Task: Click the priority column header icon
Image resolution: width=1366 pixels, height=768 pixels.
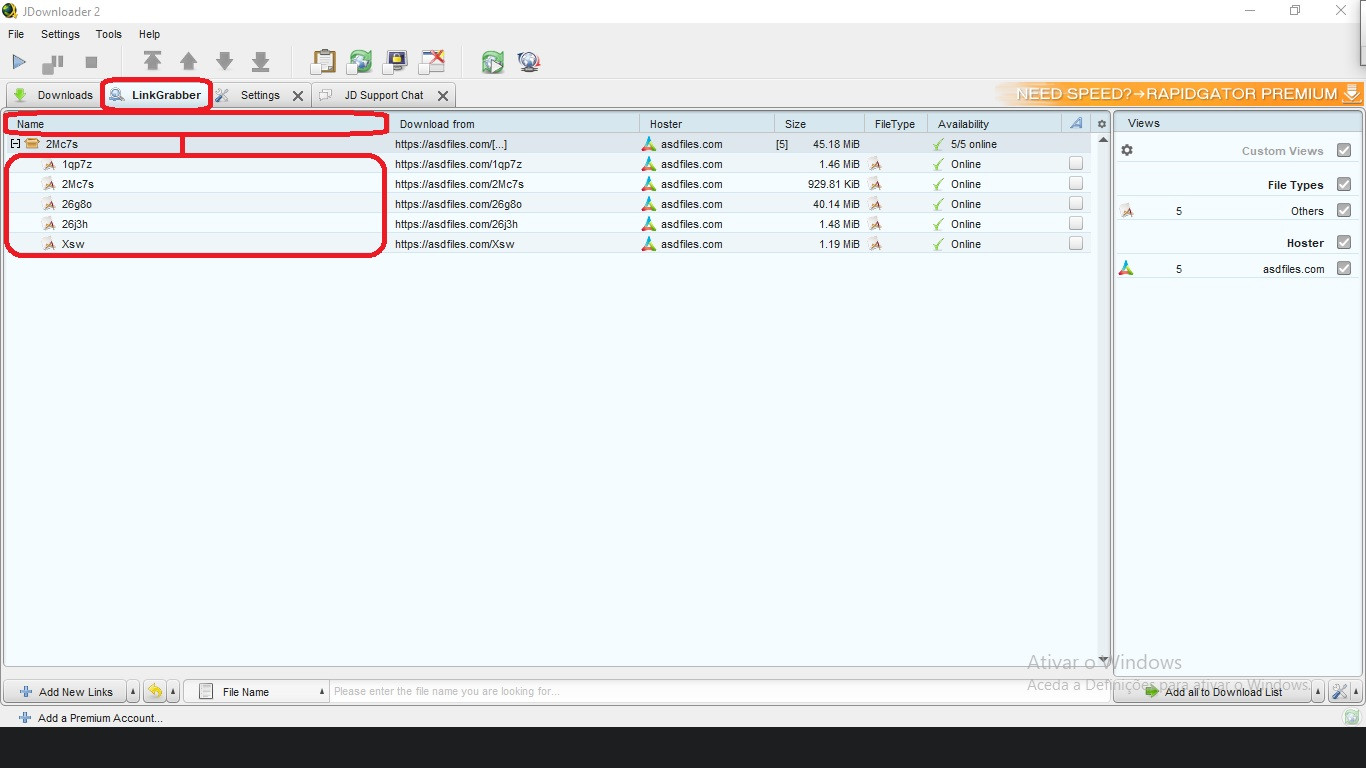Action: (1076, 123)
